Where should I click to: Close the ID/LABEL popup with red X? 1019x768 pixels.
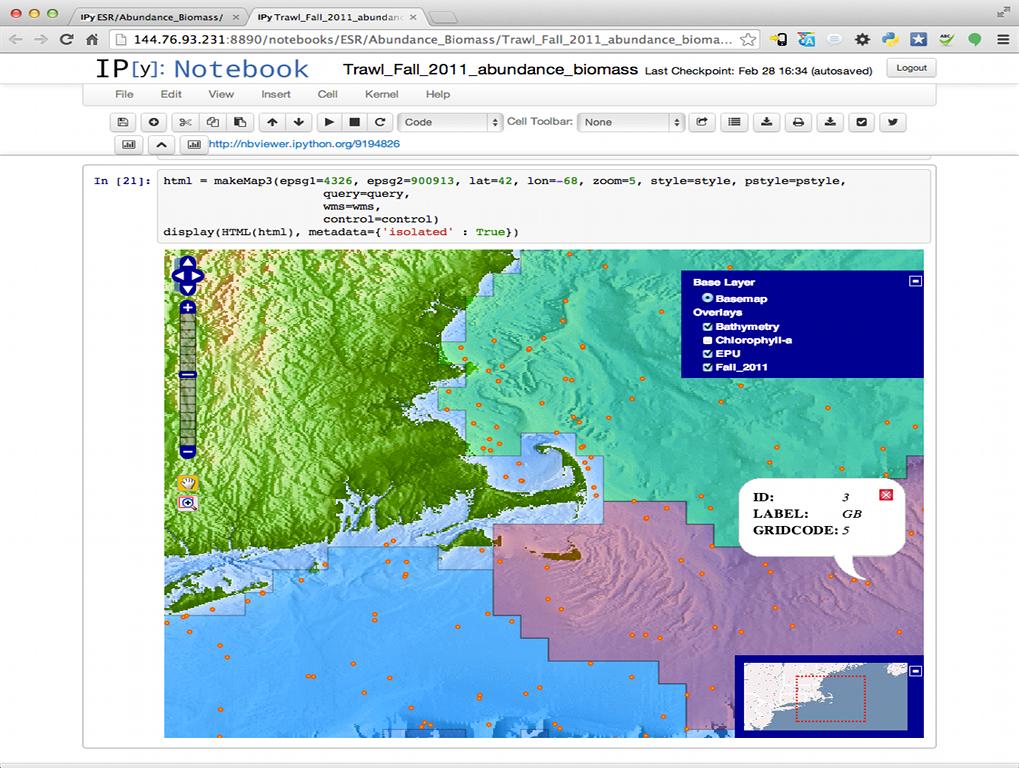pyautogui.click(x=886, y=495)
